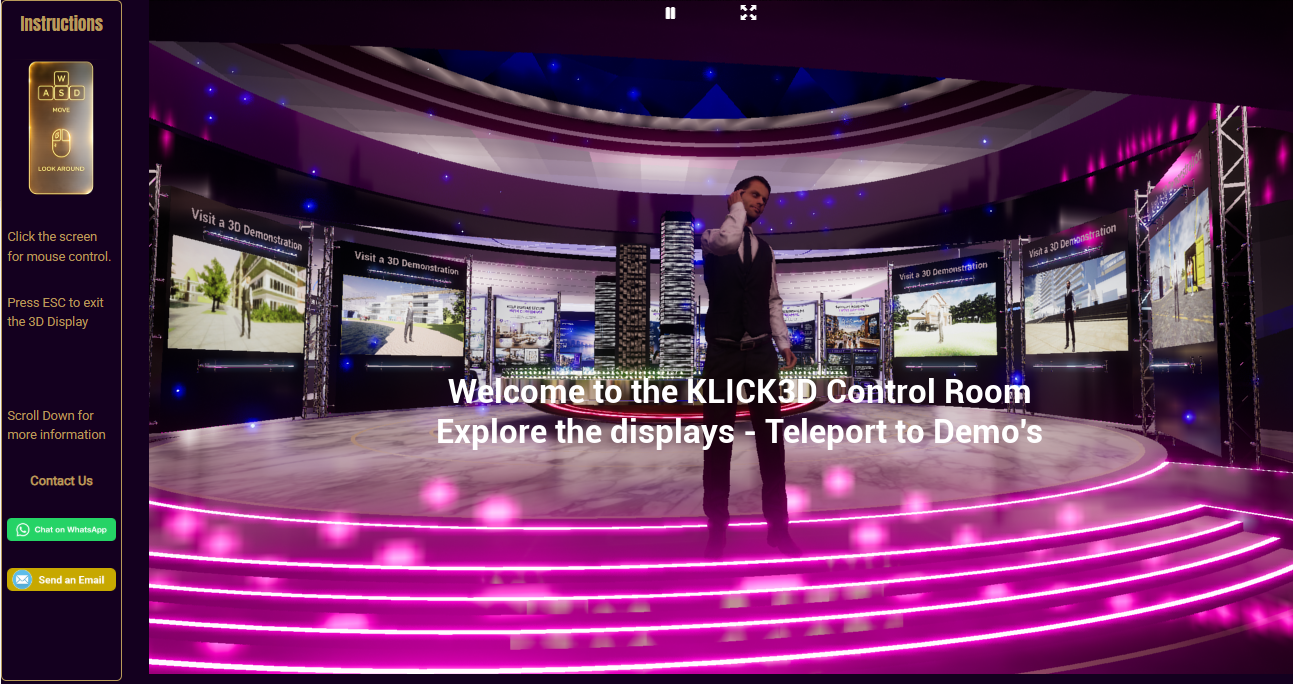Select second-from-left 3D Demonstration screen
The width and height of the screenshot is (1293, 684).
point(402,314)
